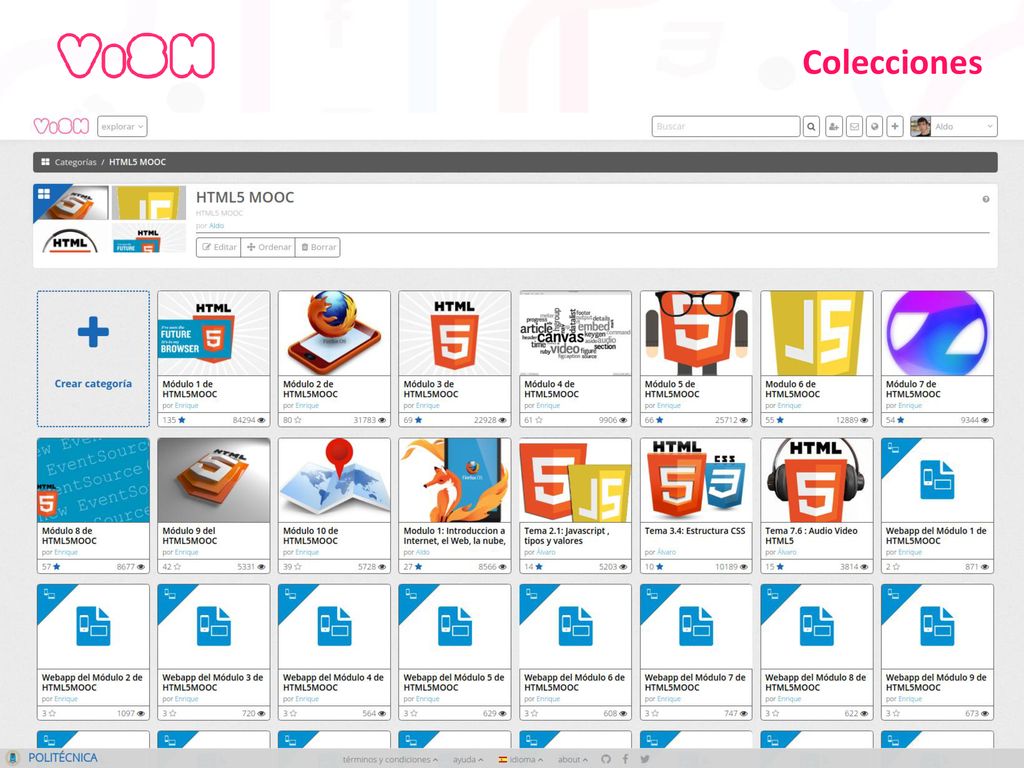The width and height of the screenshot is (1024, 768).
Task: Click the author link Aldo under HTML5 MOOC
Action: pyautogui.click(x=216, y=226)
